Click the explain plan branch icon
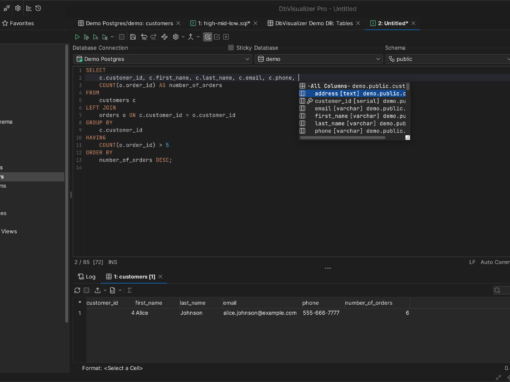Viewport: 510px width, 382px height. (191, 37)
